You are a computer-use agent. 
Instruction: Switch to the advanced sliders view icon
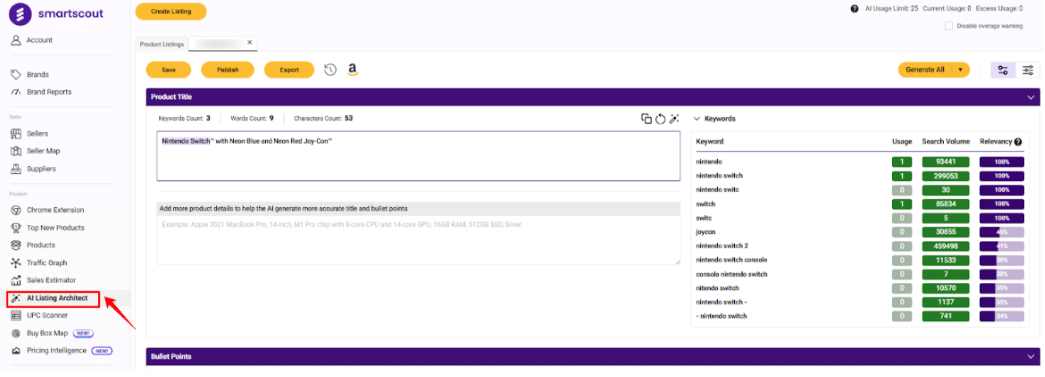(x=1028, y=70)
